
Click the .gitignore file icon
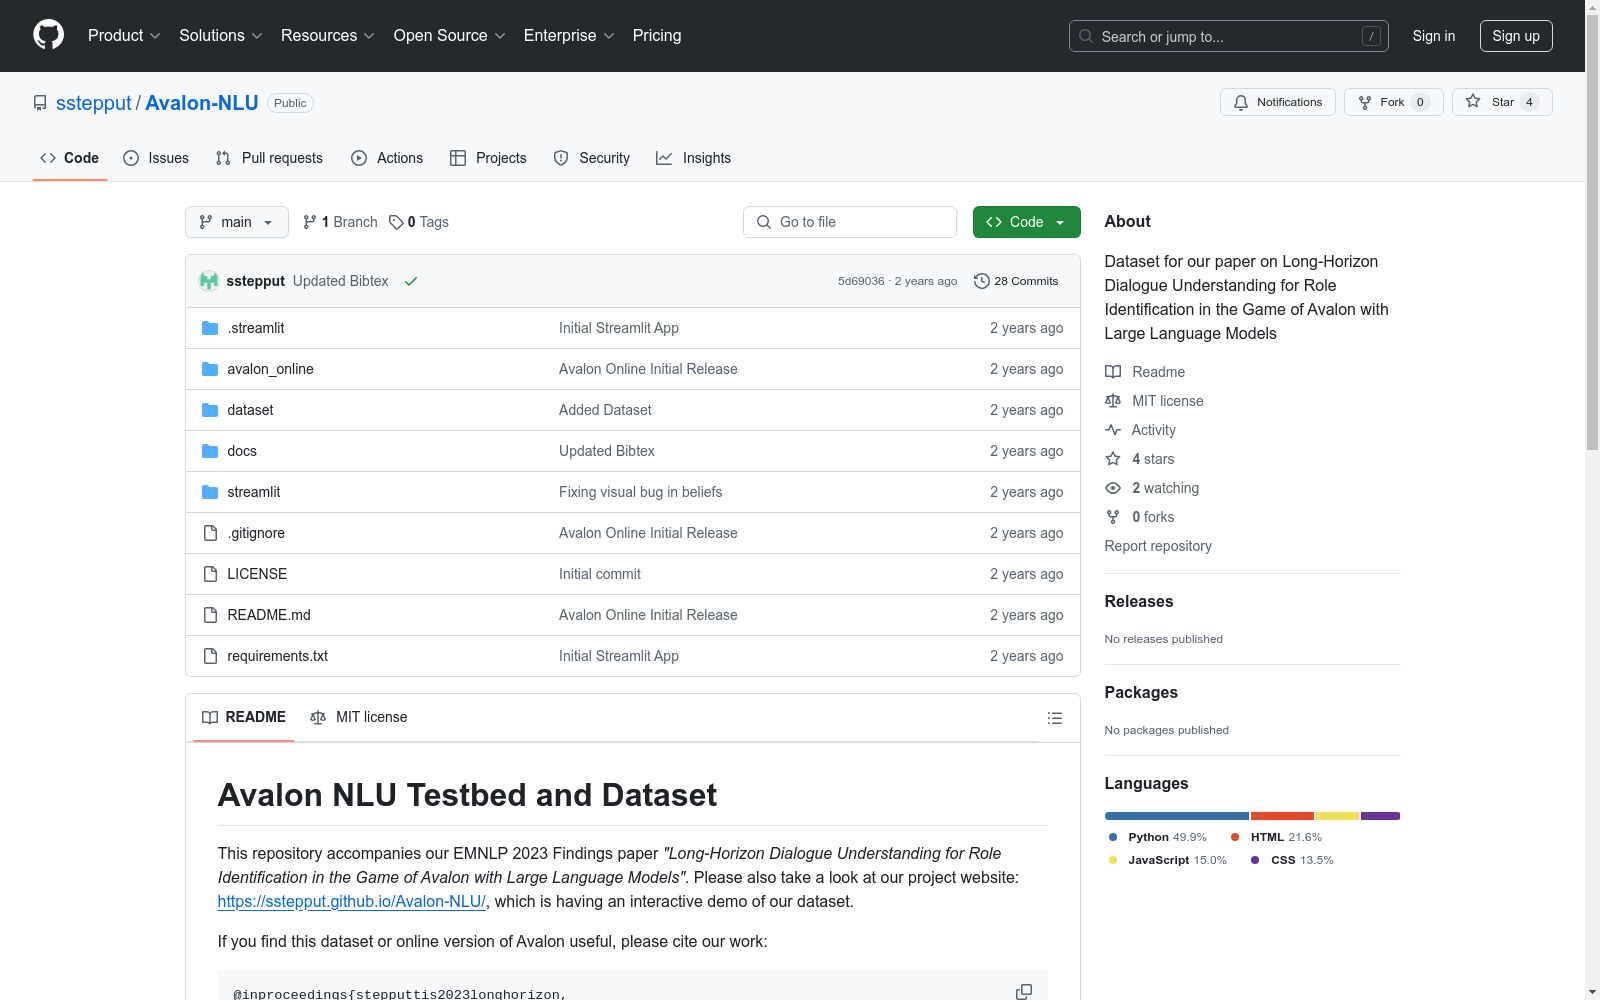point(210,533)
